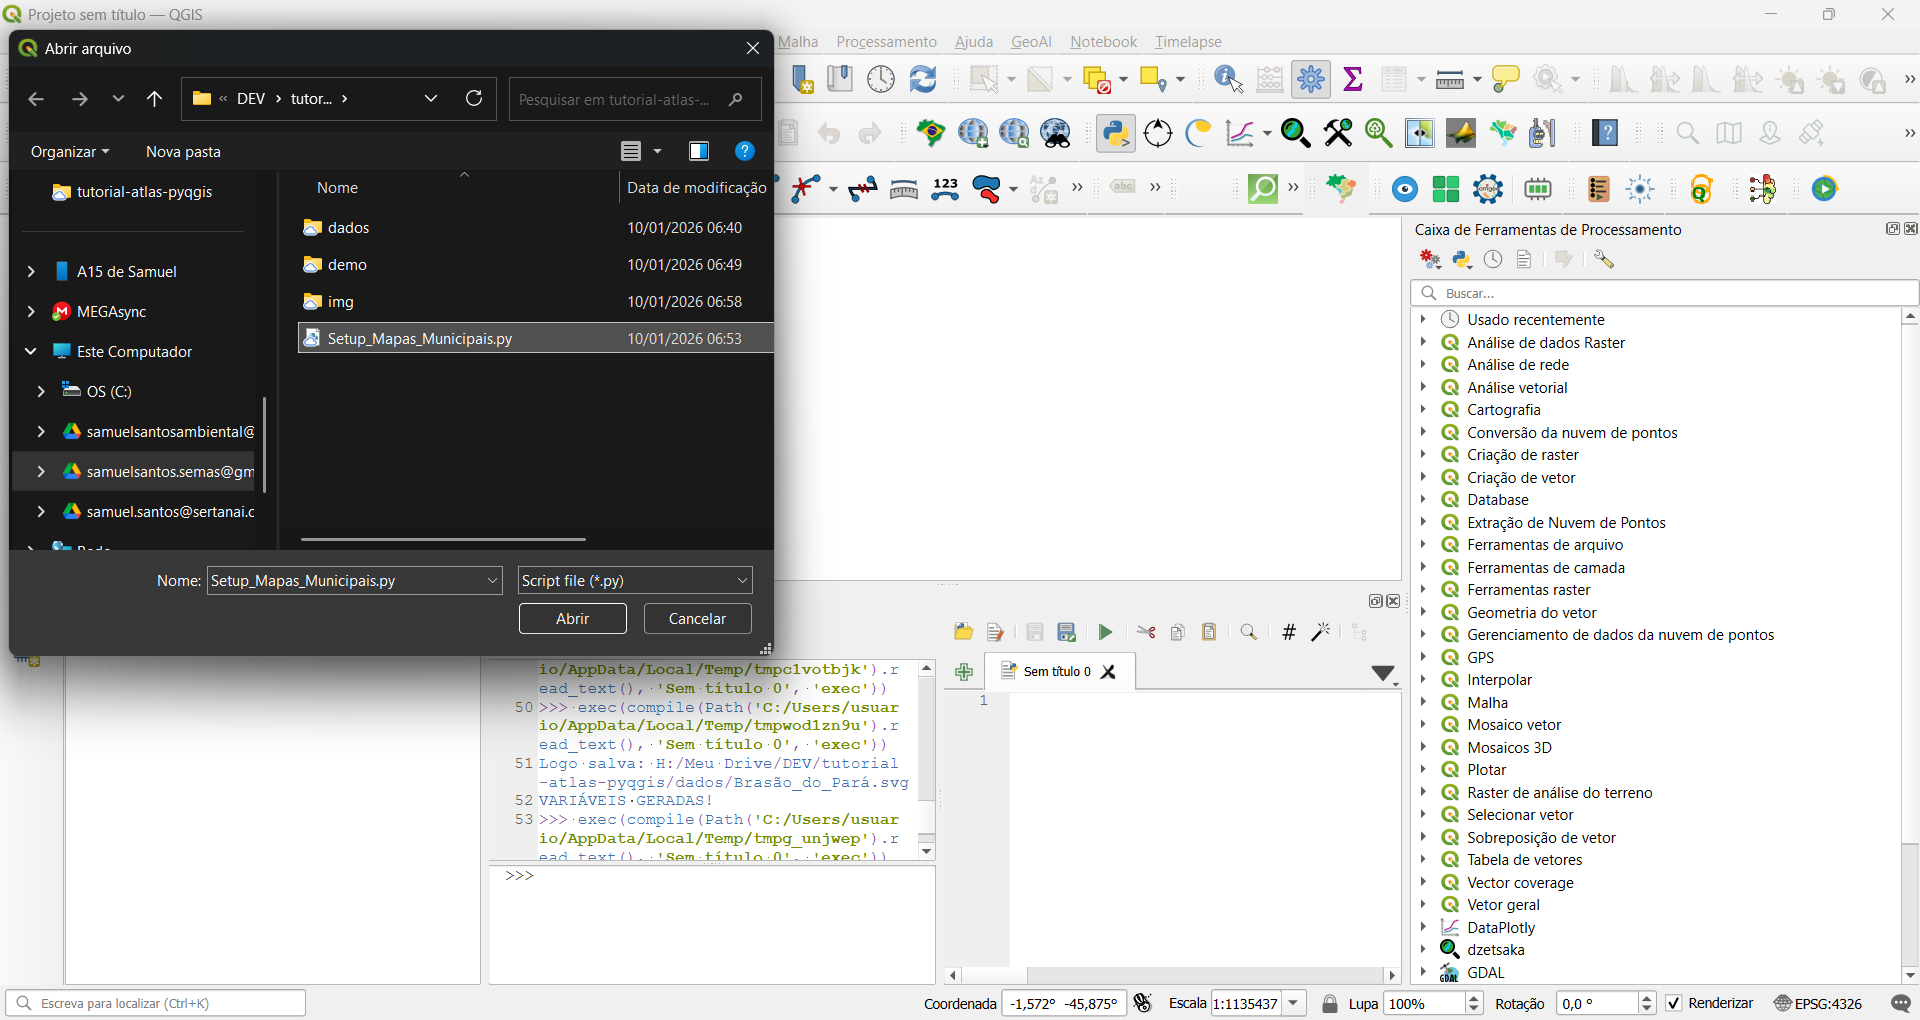Increase Rotação with the up stepper
The height and width of the screenshot is (1020, 1920).
coord(1648,997)
